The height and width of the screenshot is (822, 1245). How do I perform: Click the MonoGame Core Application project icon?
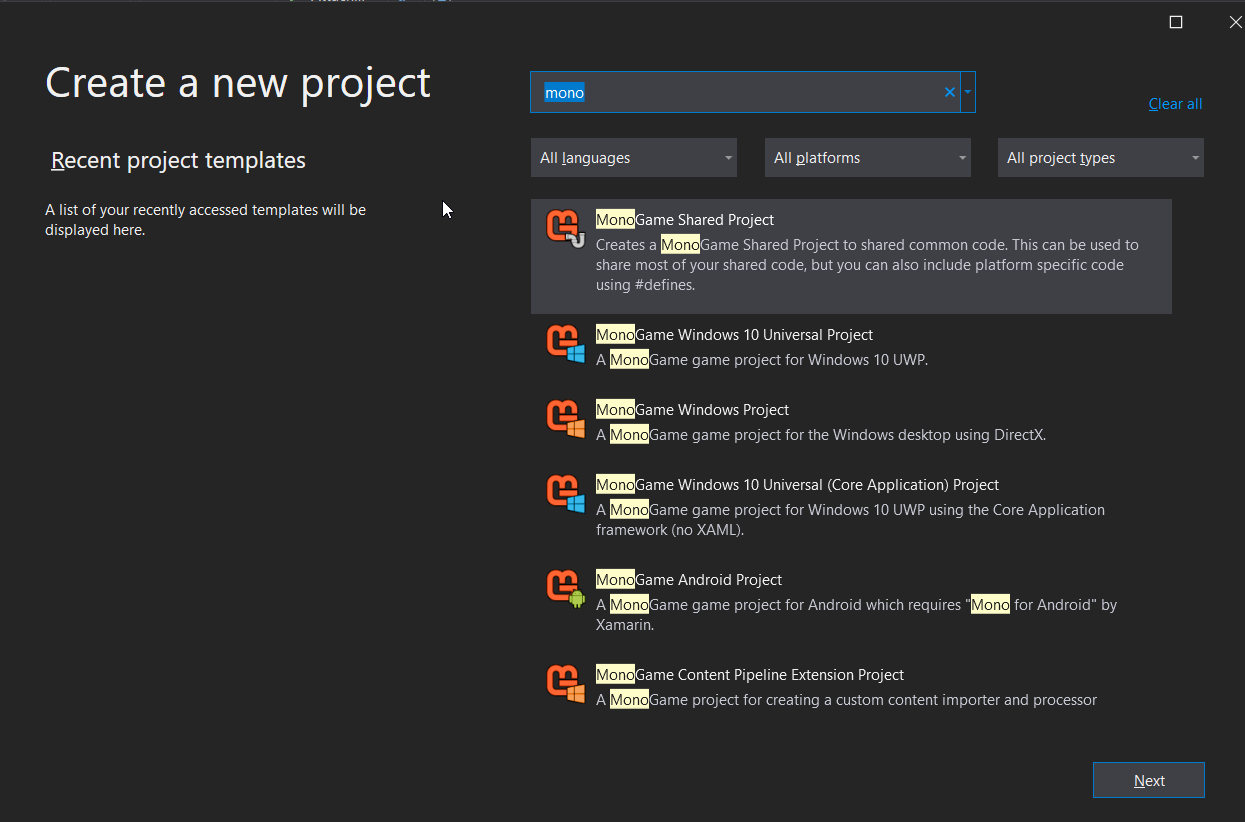coord(564,493)
